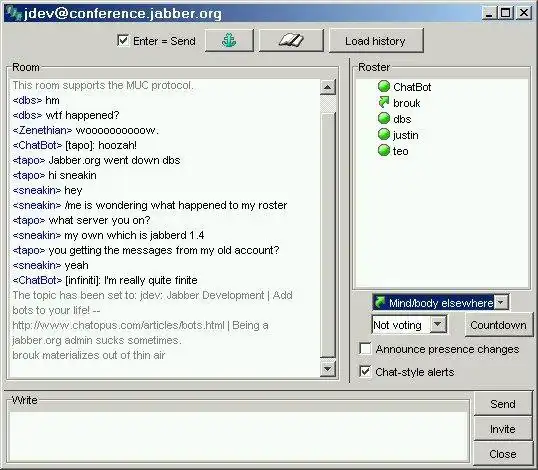Select dbs in the roster

tap(402, 119)
